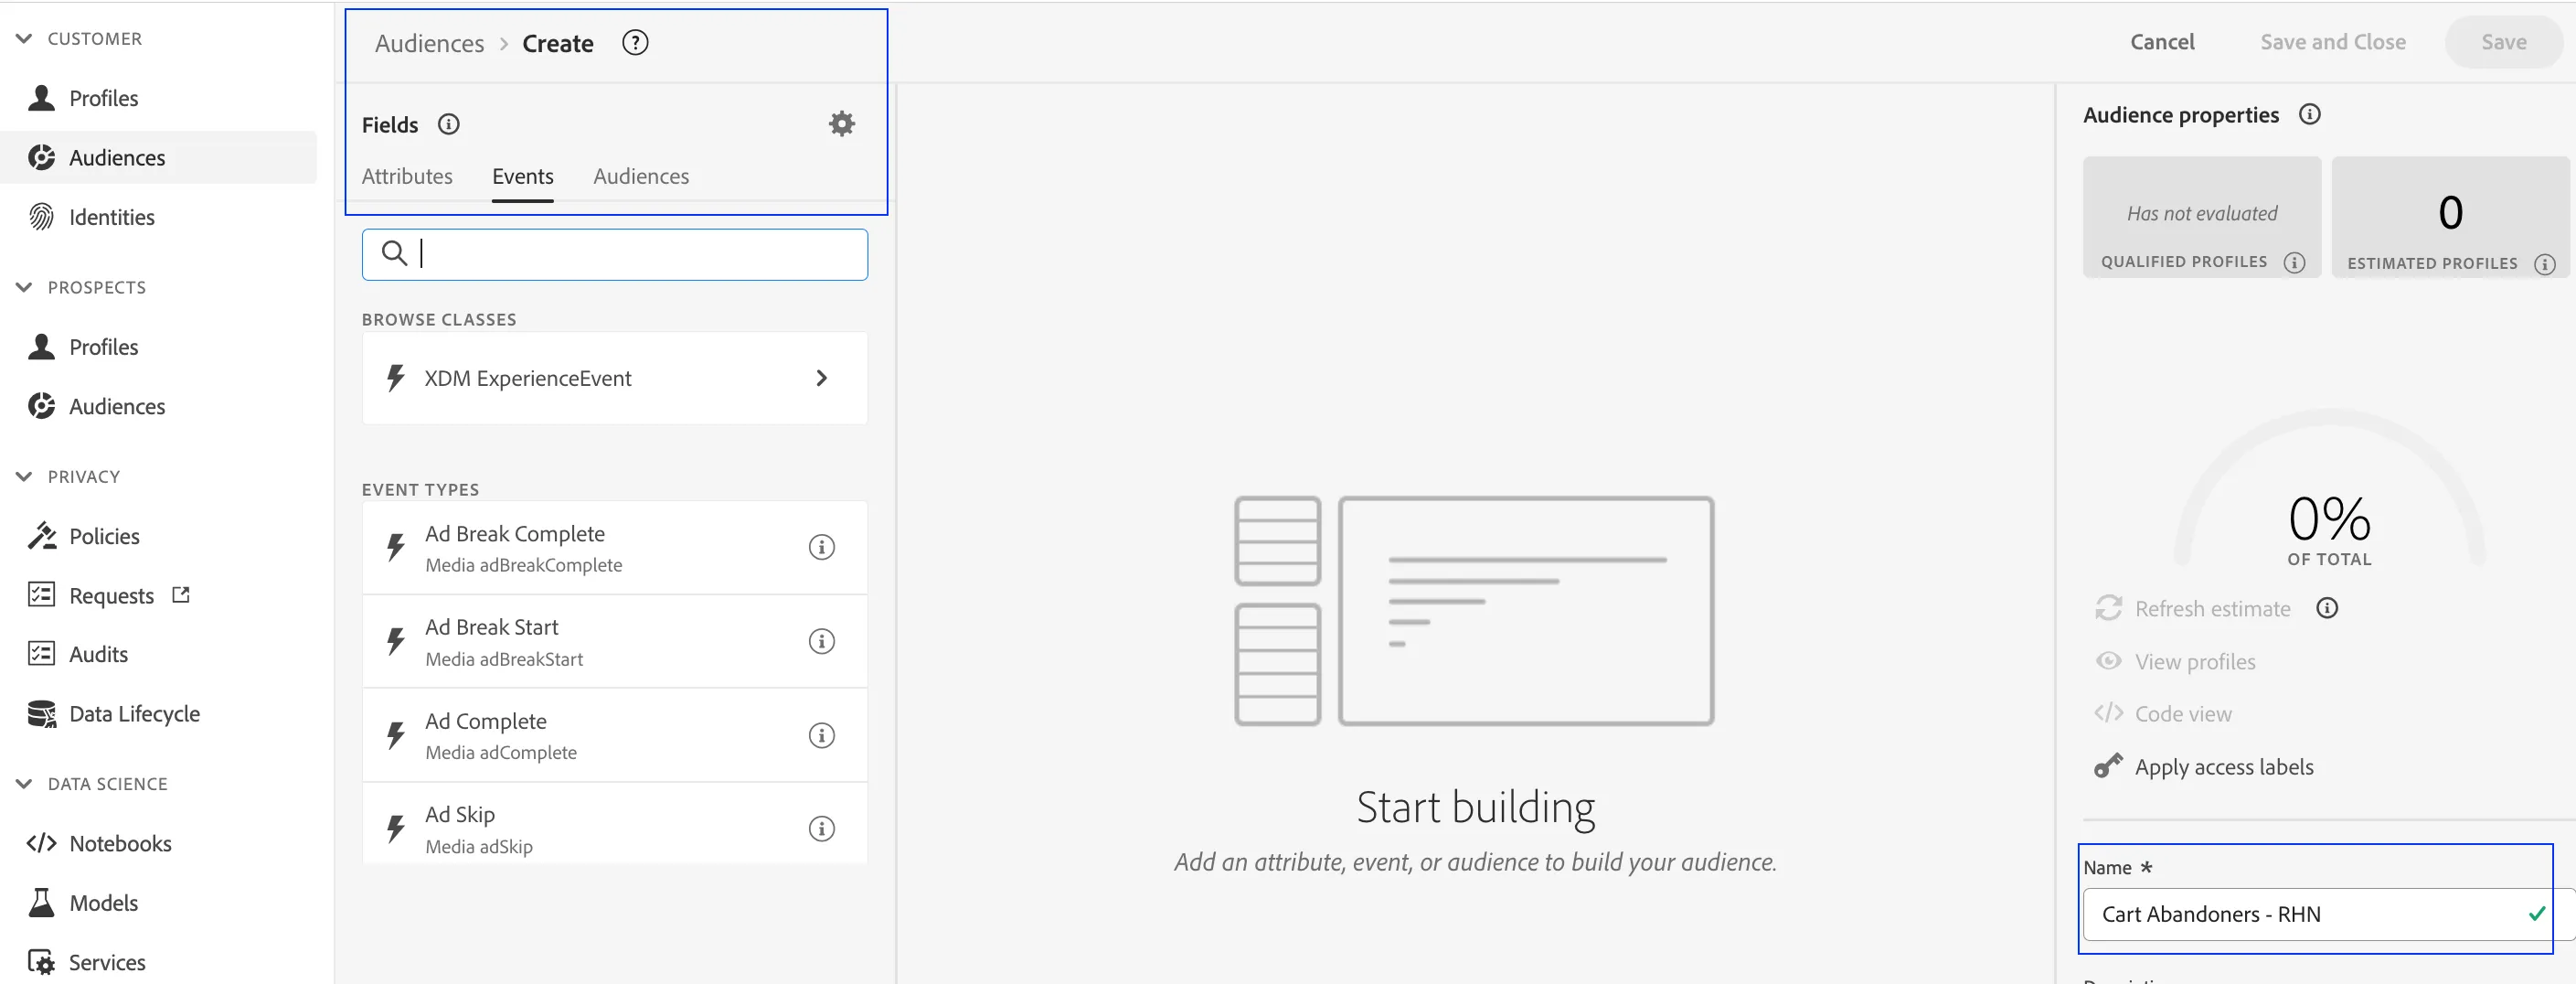Screen dimensions: 2576x984
Task: Collapse the PROSPECTS section
Action: click(x=24, y=287)
